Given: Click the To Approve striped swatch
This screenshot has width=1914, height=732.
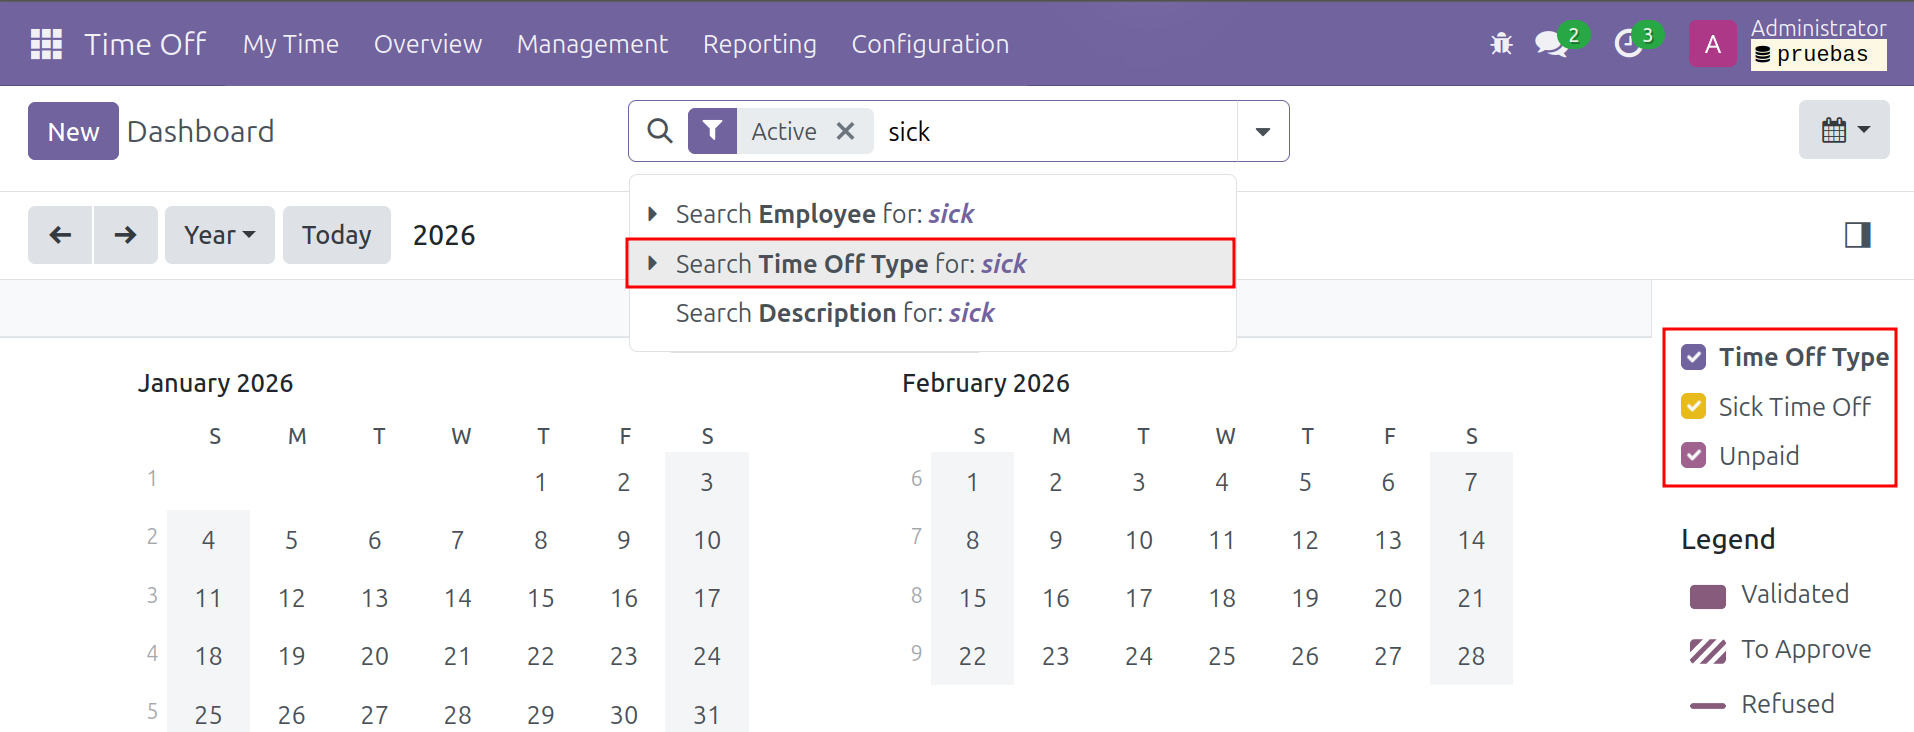Looking at the screenshot, I should point(1707,651).
